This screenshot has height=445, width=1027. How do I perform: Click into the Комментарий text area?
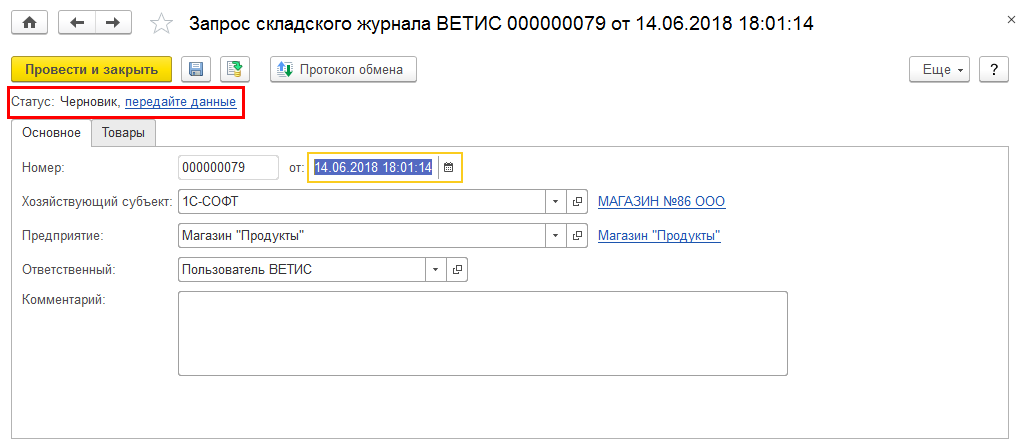coord(482,333)
